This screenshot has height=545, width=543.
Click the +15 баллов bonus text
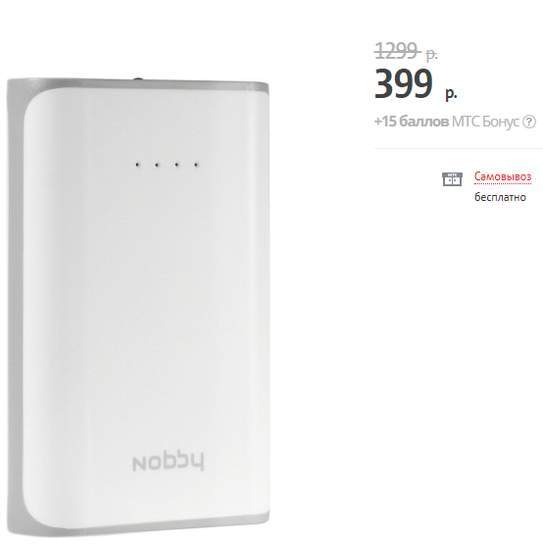click(412, 122)
